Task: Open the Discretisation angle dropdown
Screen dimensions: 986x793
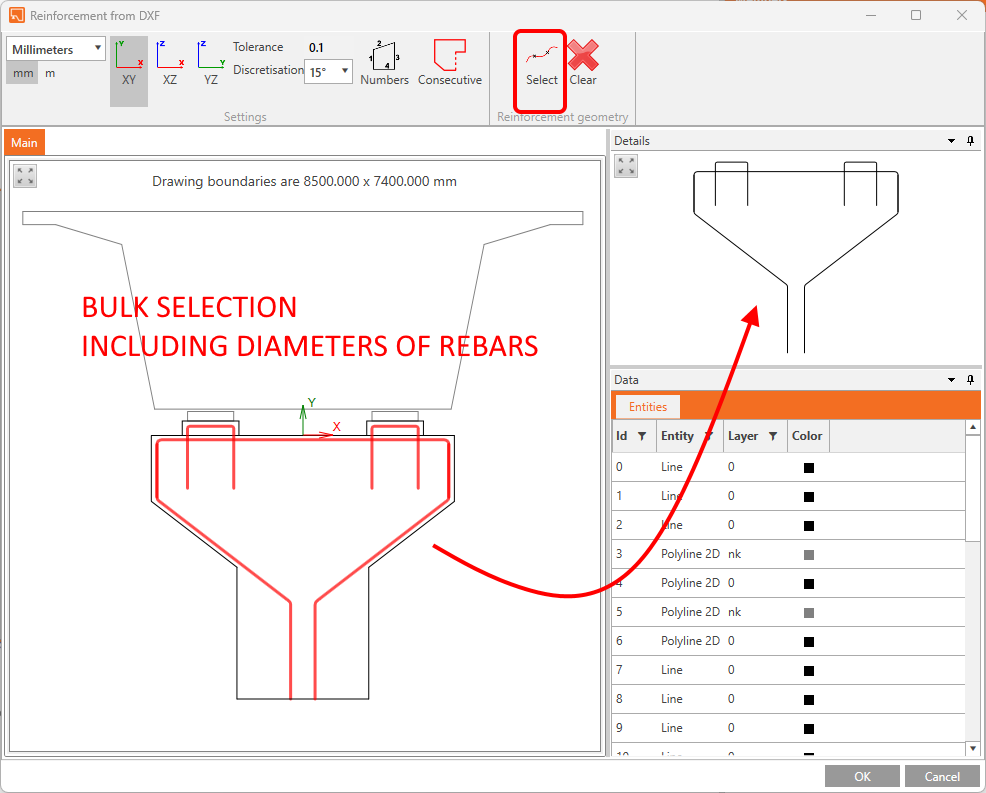Action: (328, 72)
